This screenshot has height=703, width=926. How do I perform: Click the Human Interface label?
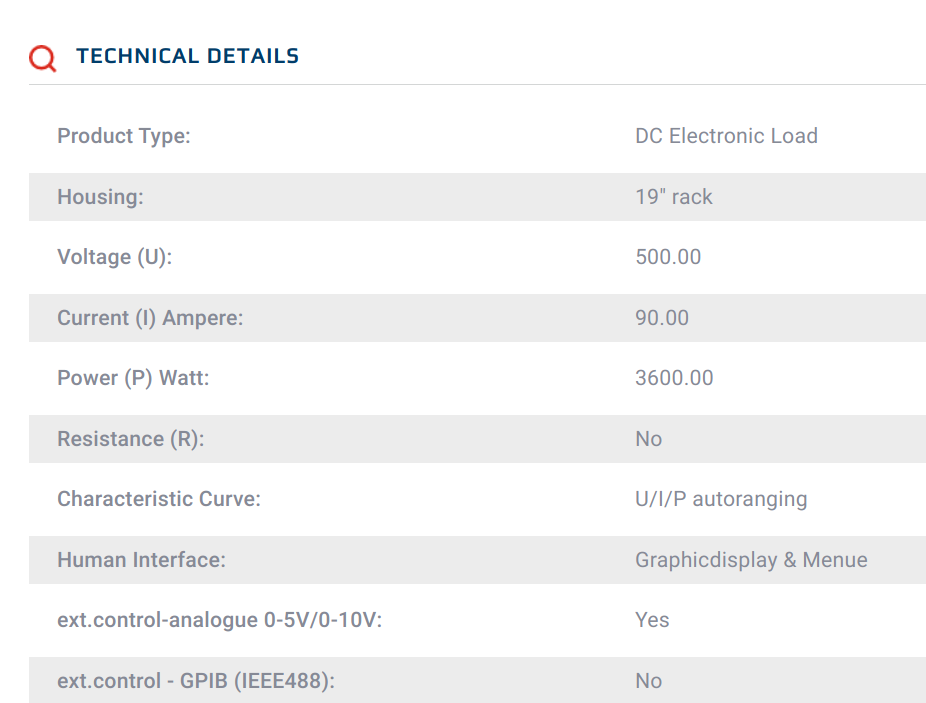[142, 560]
